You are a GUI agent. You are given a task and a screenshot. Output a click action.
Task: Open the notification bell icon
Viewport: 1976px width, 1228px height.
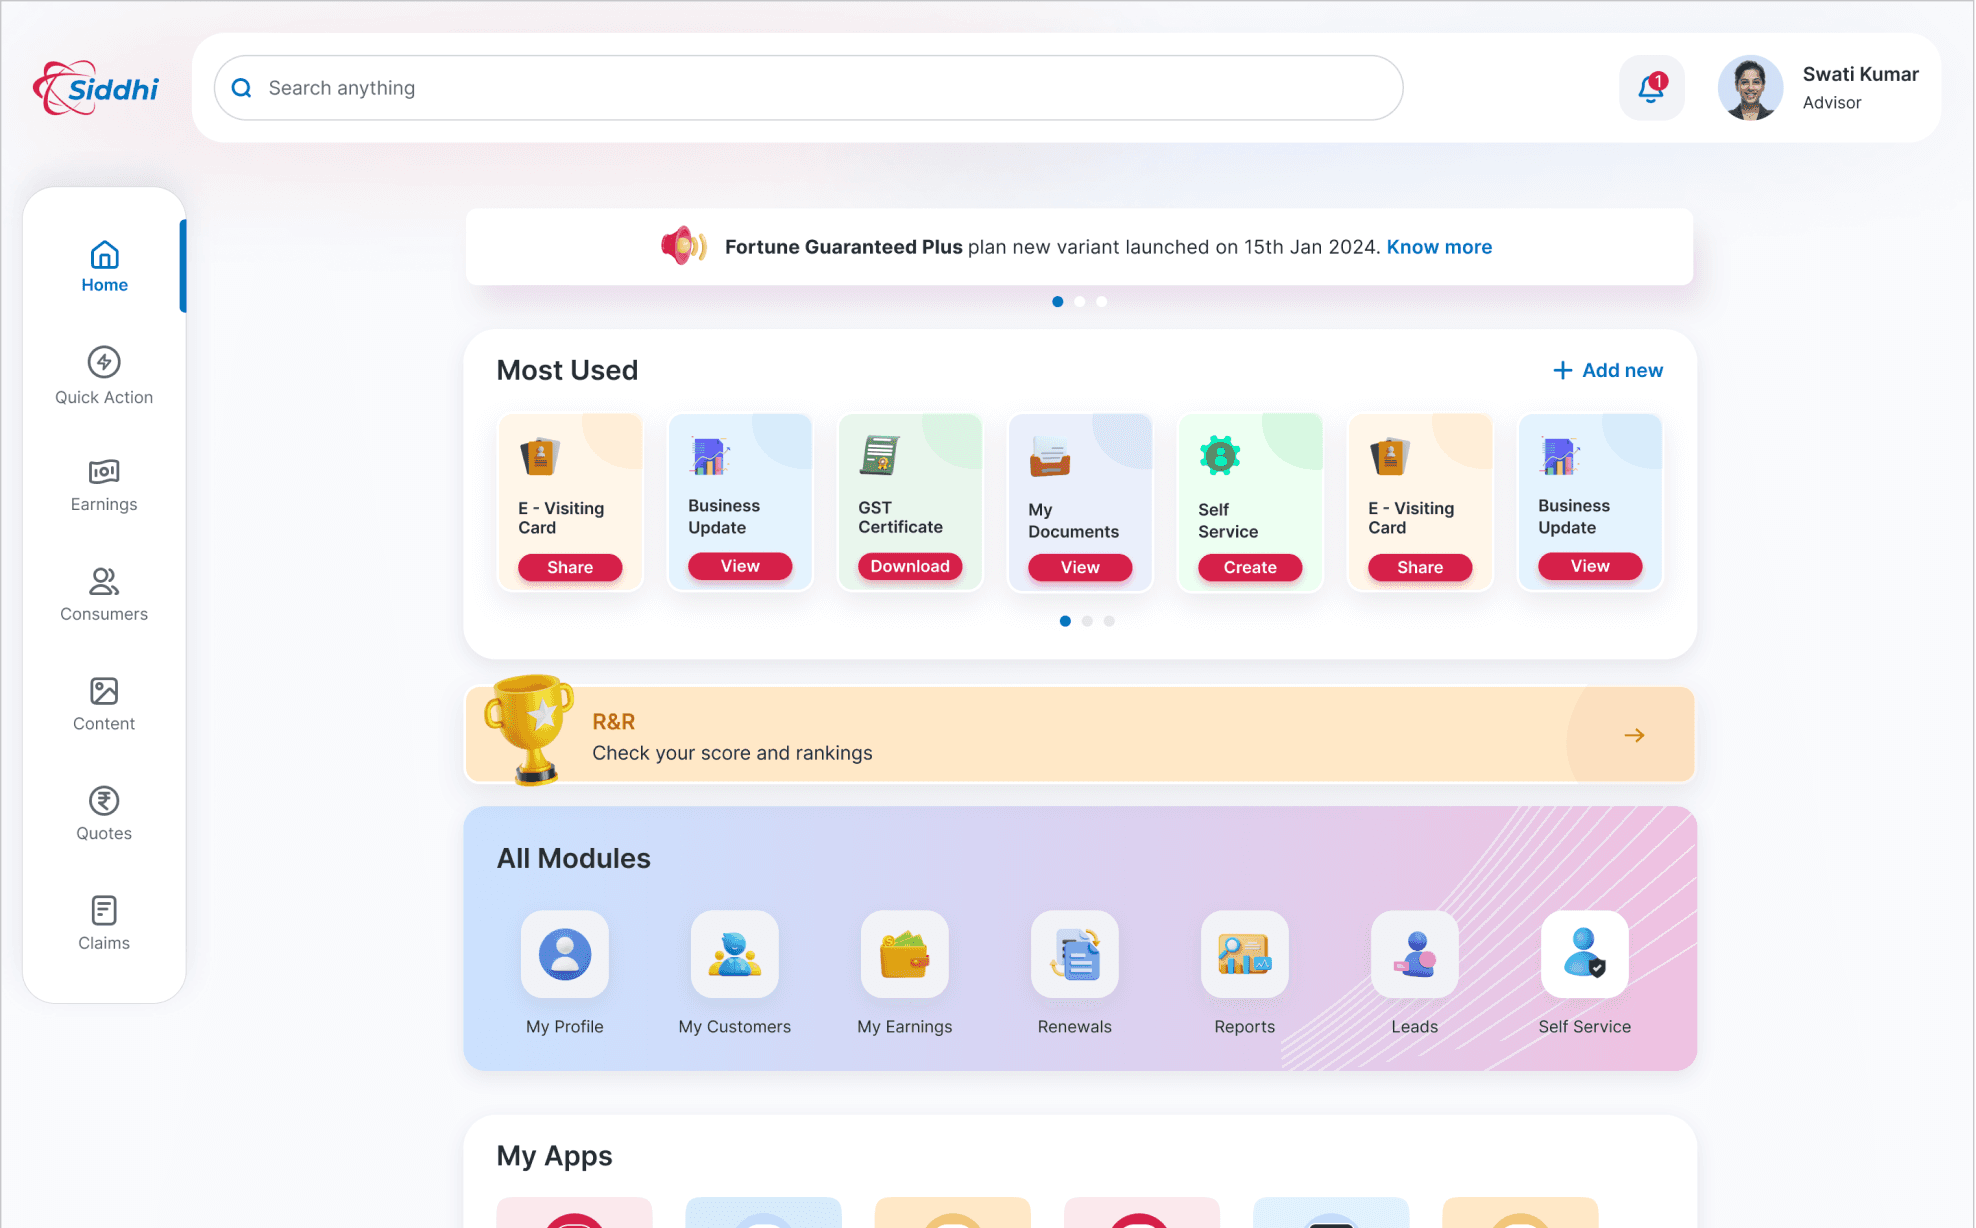tap(1651, 88)
